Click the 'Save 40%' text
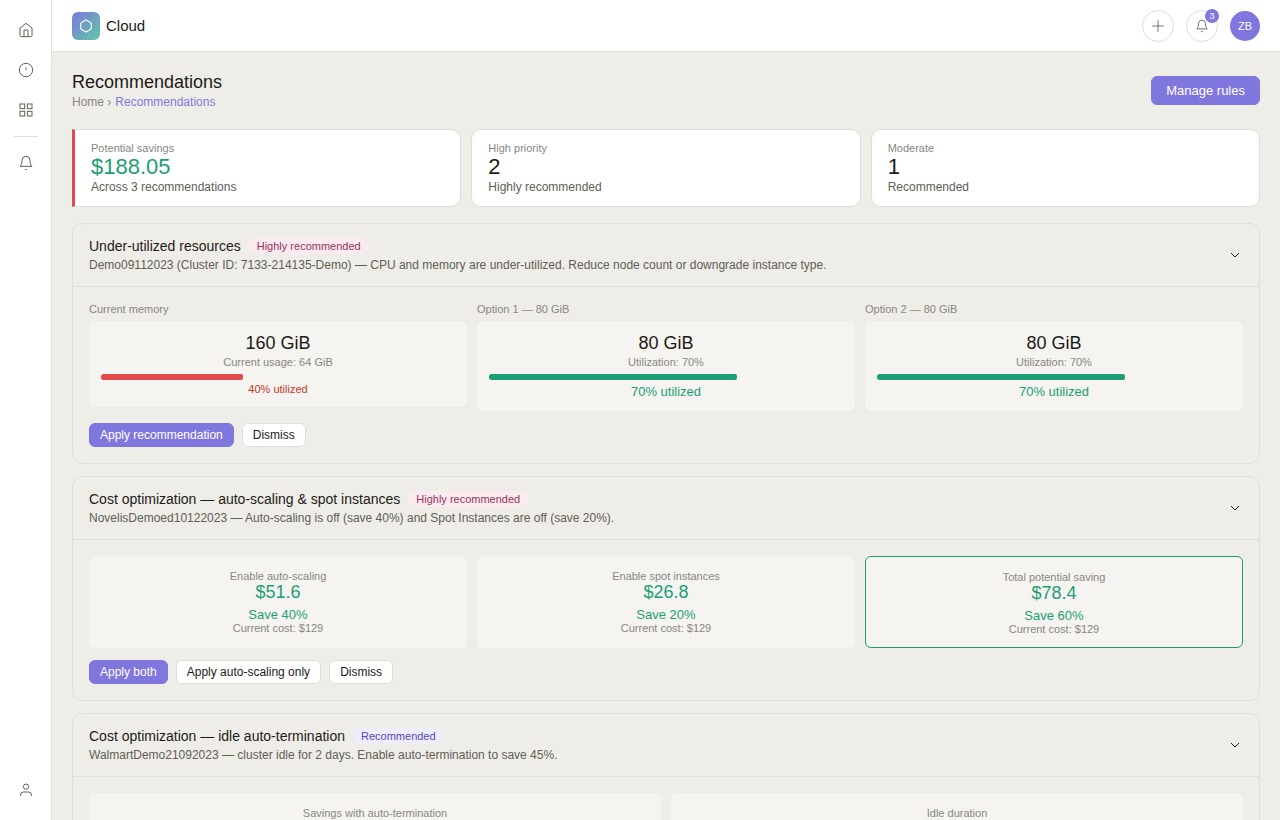This screenshot has width=1280, height=820. point(278,615)
